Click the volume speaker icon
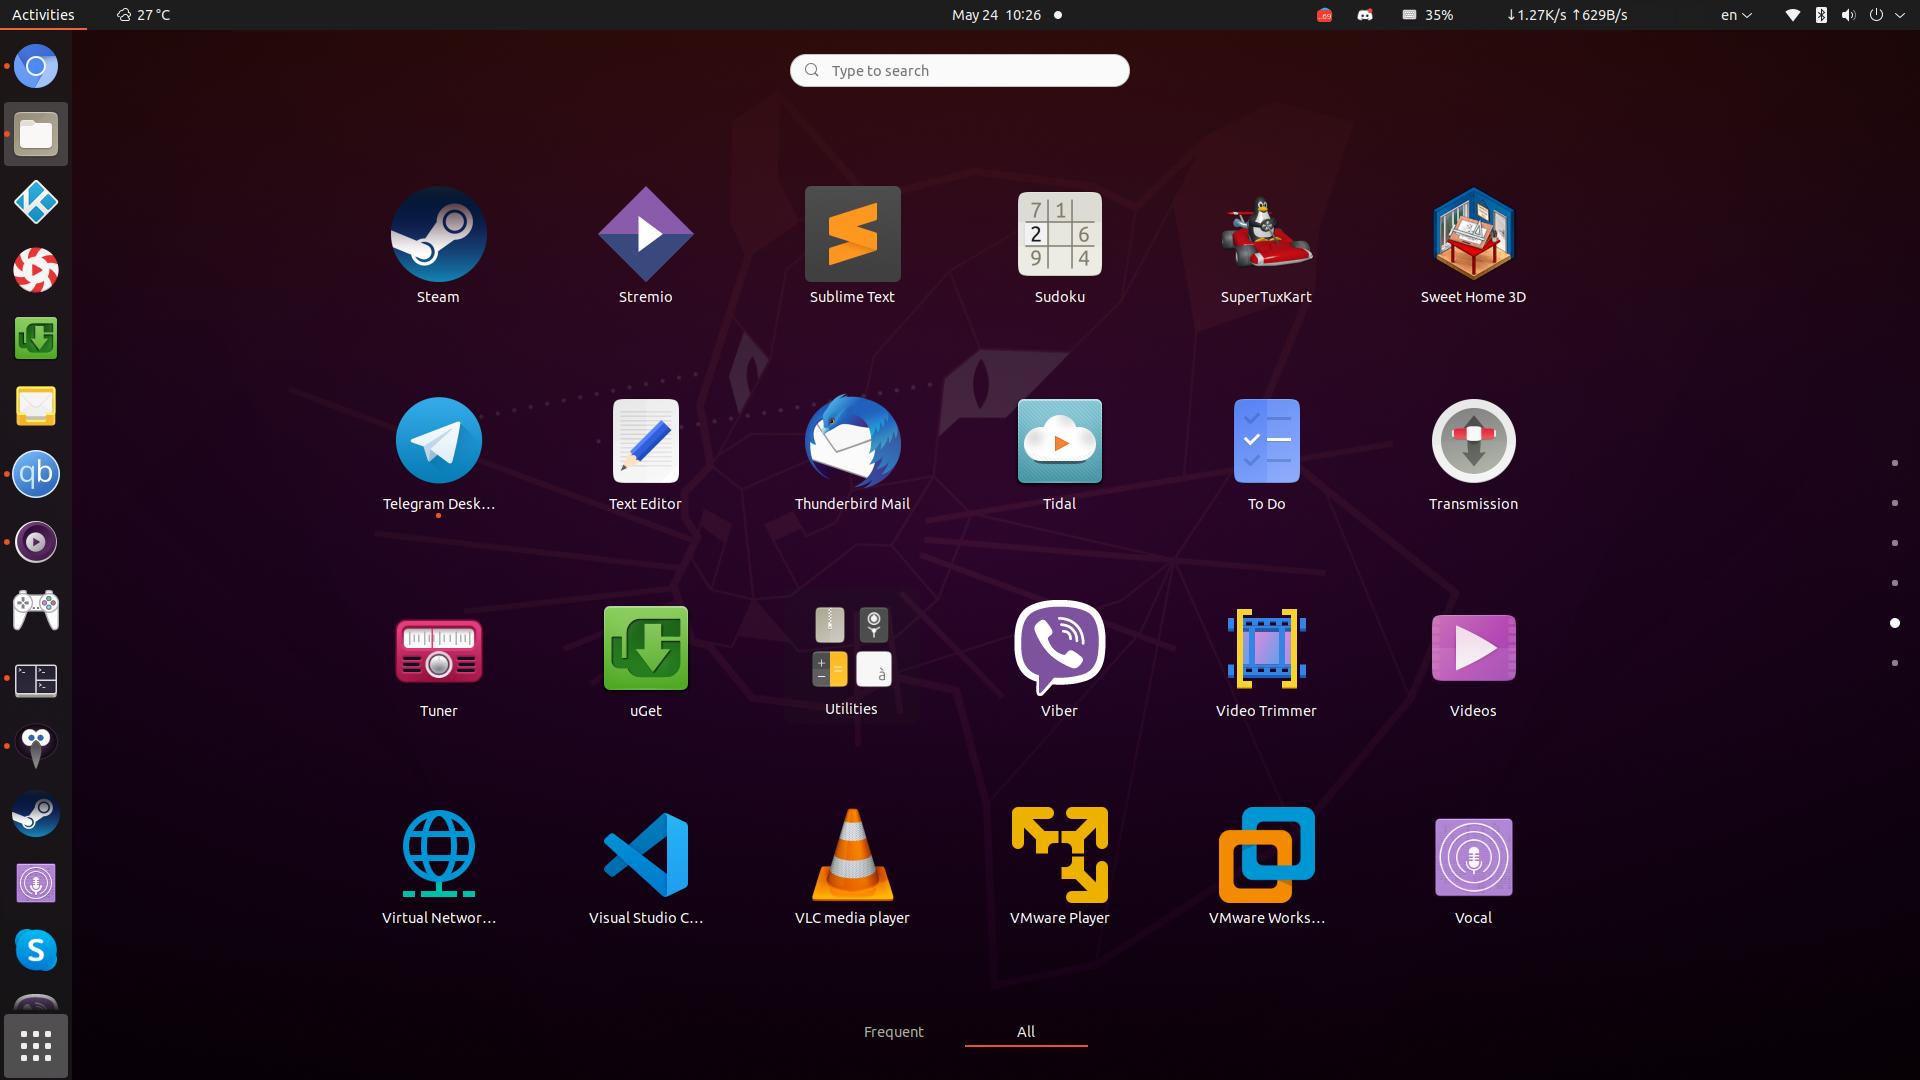This screenshot has height=1080, width=1920. click(x=1848, y=15)
